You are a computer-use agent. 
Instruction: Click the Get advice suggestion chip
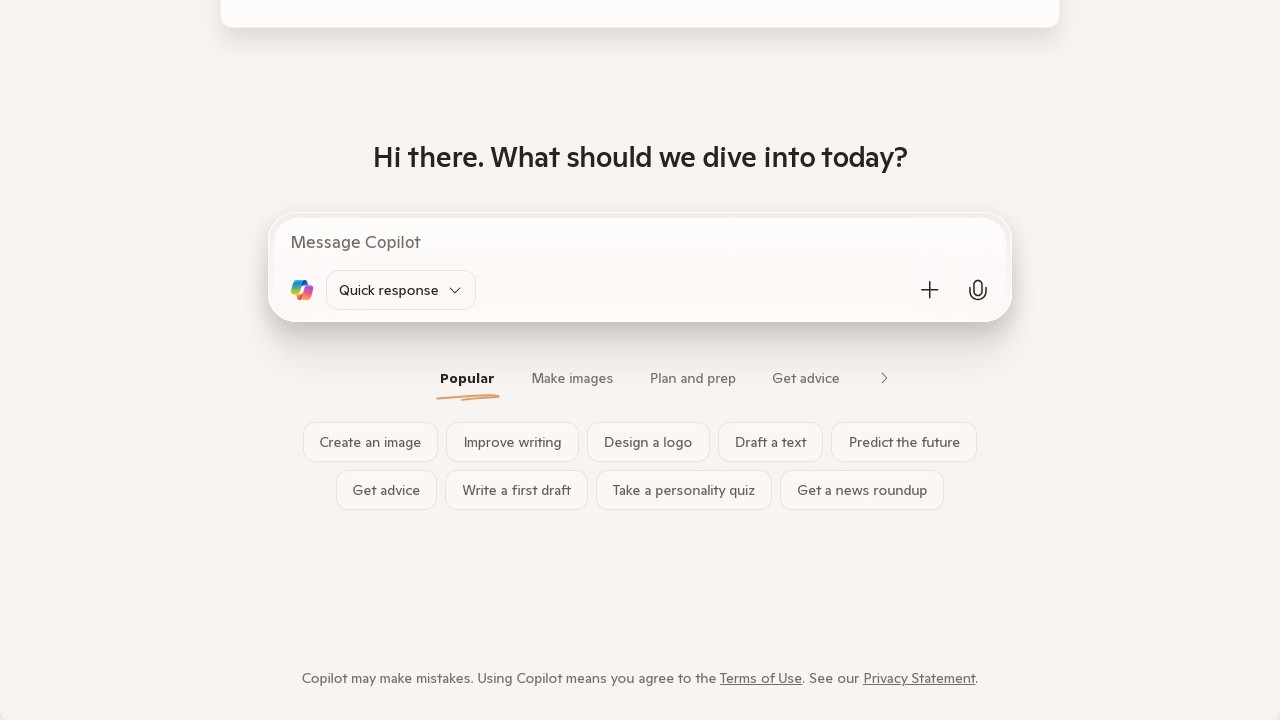(386, 490)
